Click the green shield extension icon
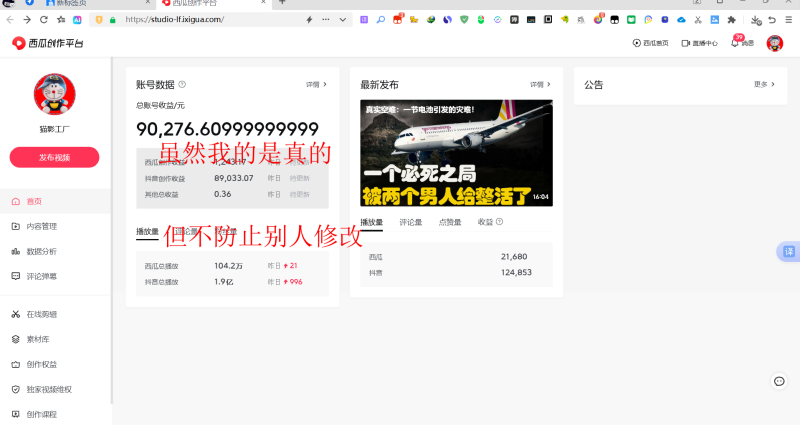 [464, 19]
